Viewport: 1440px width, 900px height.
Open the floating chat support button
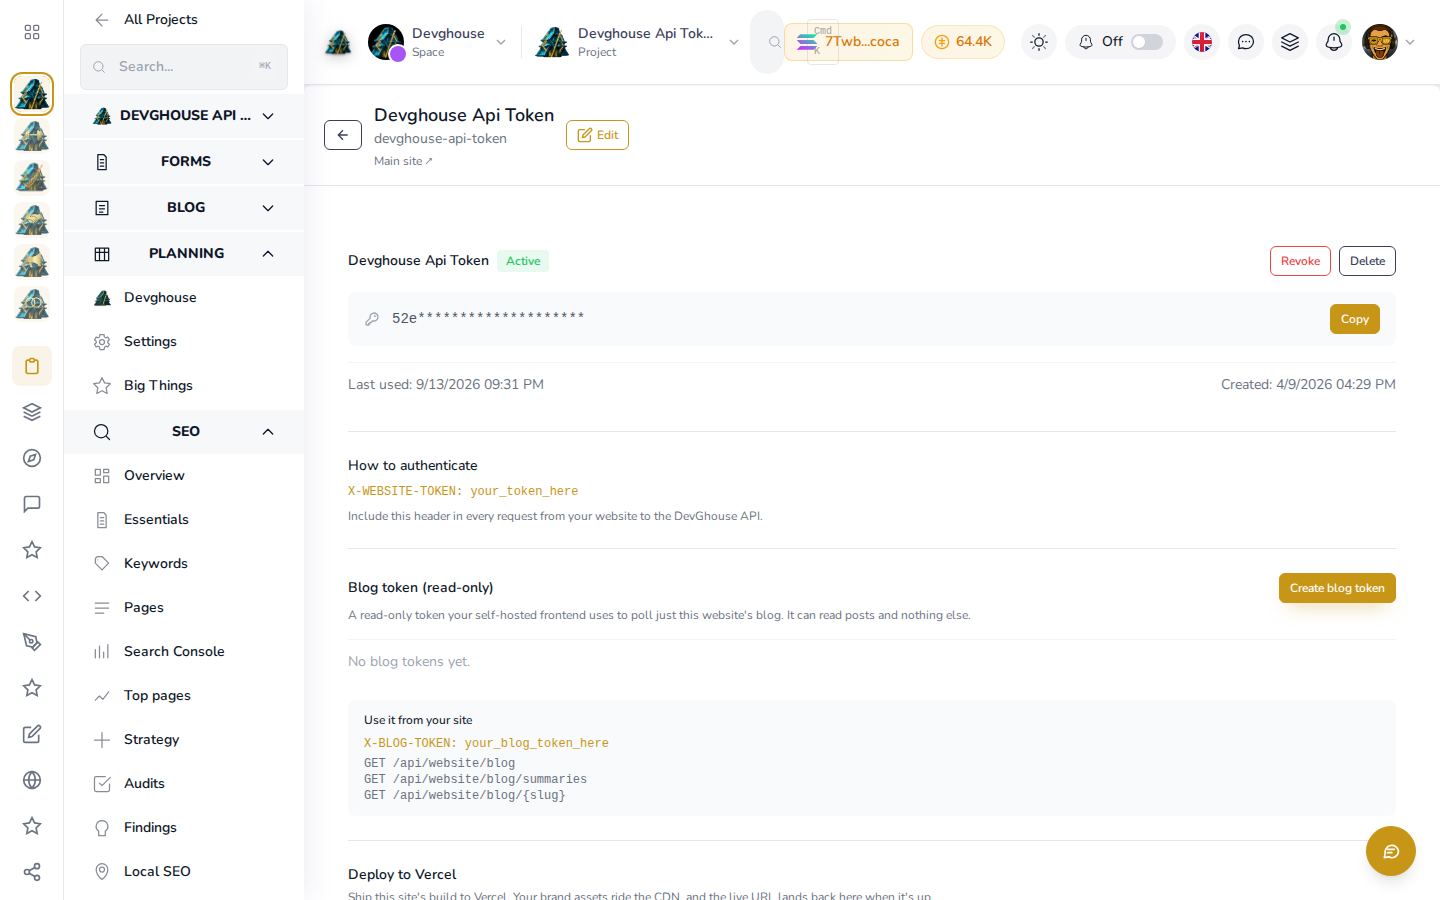pos(1391,851)
